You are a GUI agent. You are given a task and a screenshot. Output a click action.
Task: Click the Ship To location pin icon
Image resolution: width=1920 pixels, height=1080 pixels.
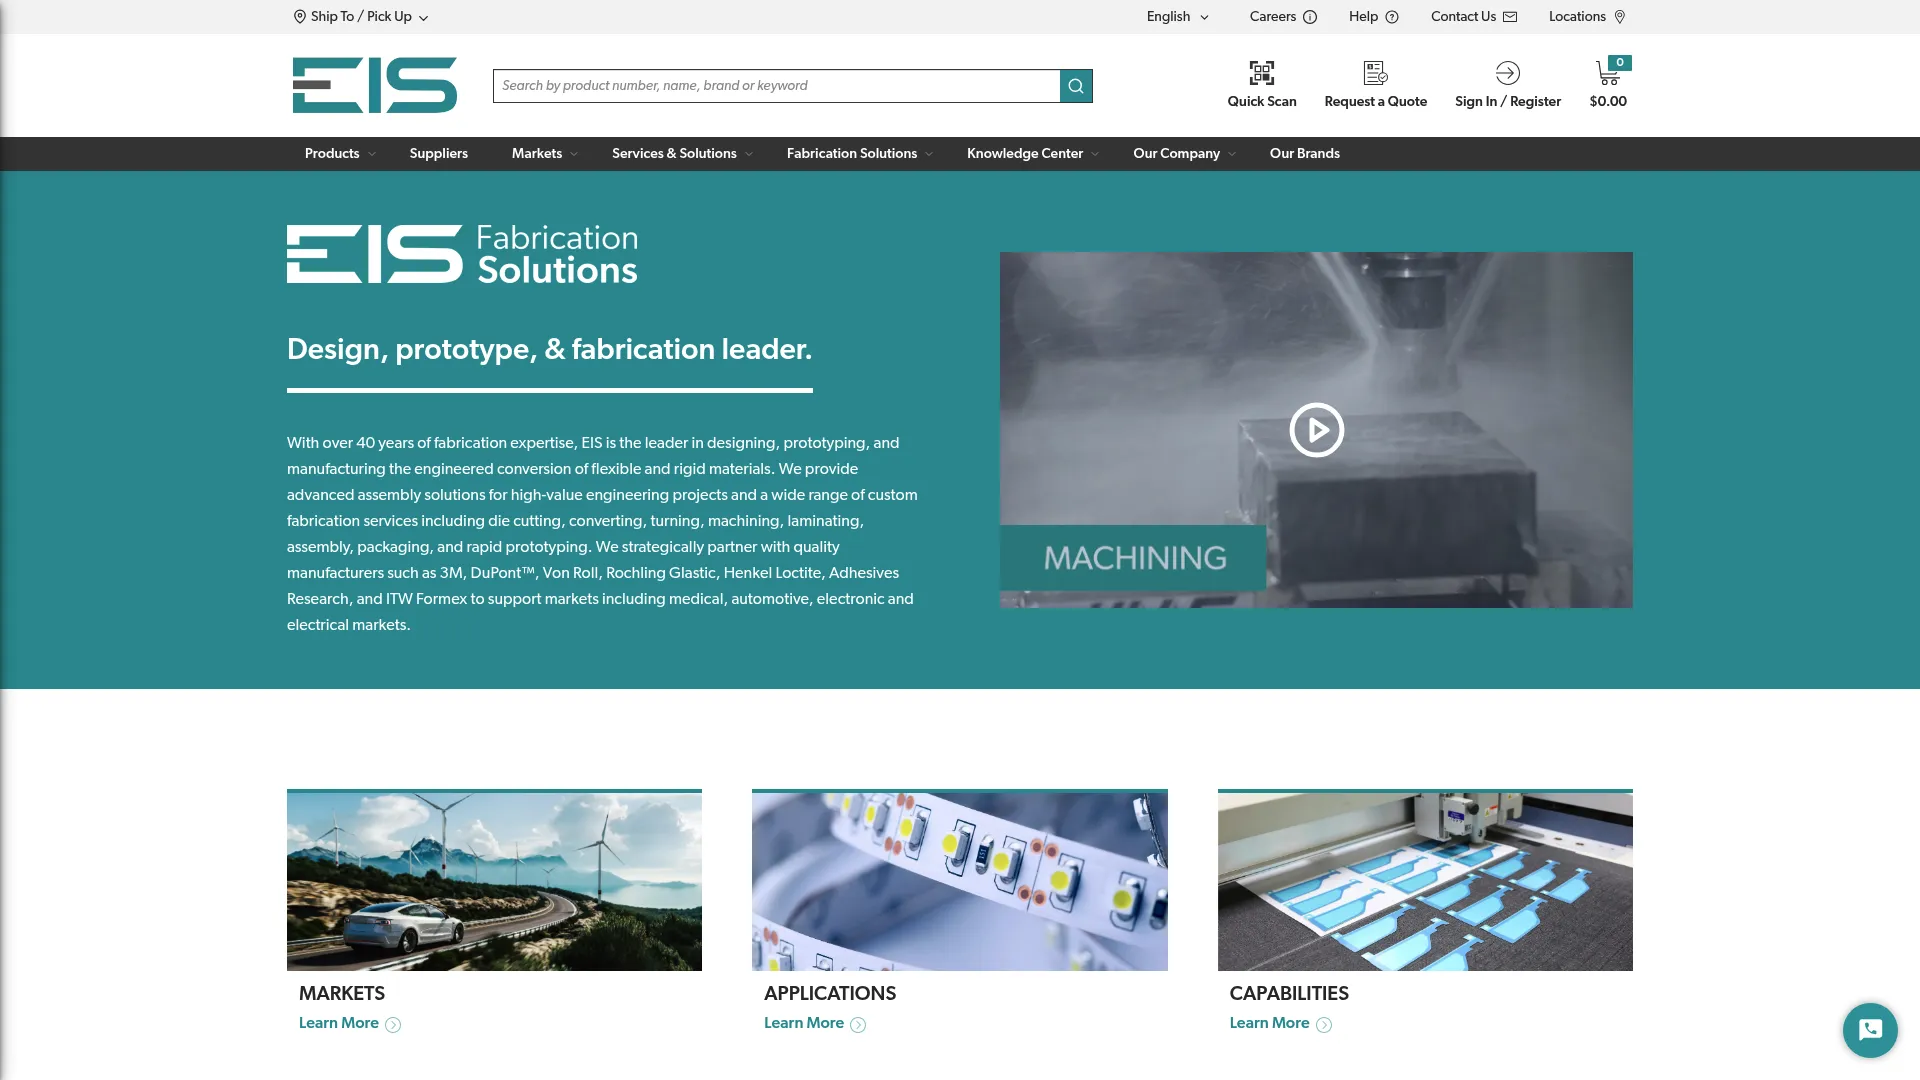click(300, 17)
